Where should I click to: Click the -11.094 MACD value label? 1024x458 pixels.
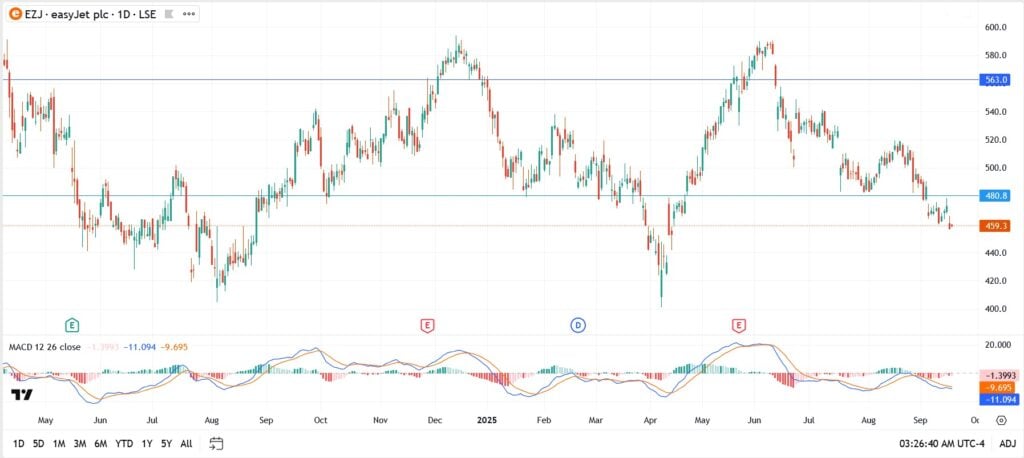[999, 399]
